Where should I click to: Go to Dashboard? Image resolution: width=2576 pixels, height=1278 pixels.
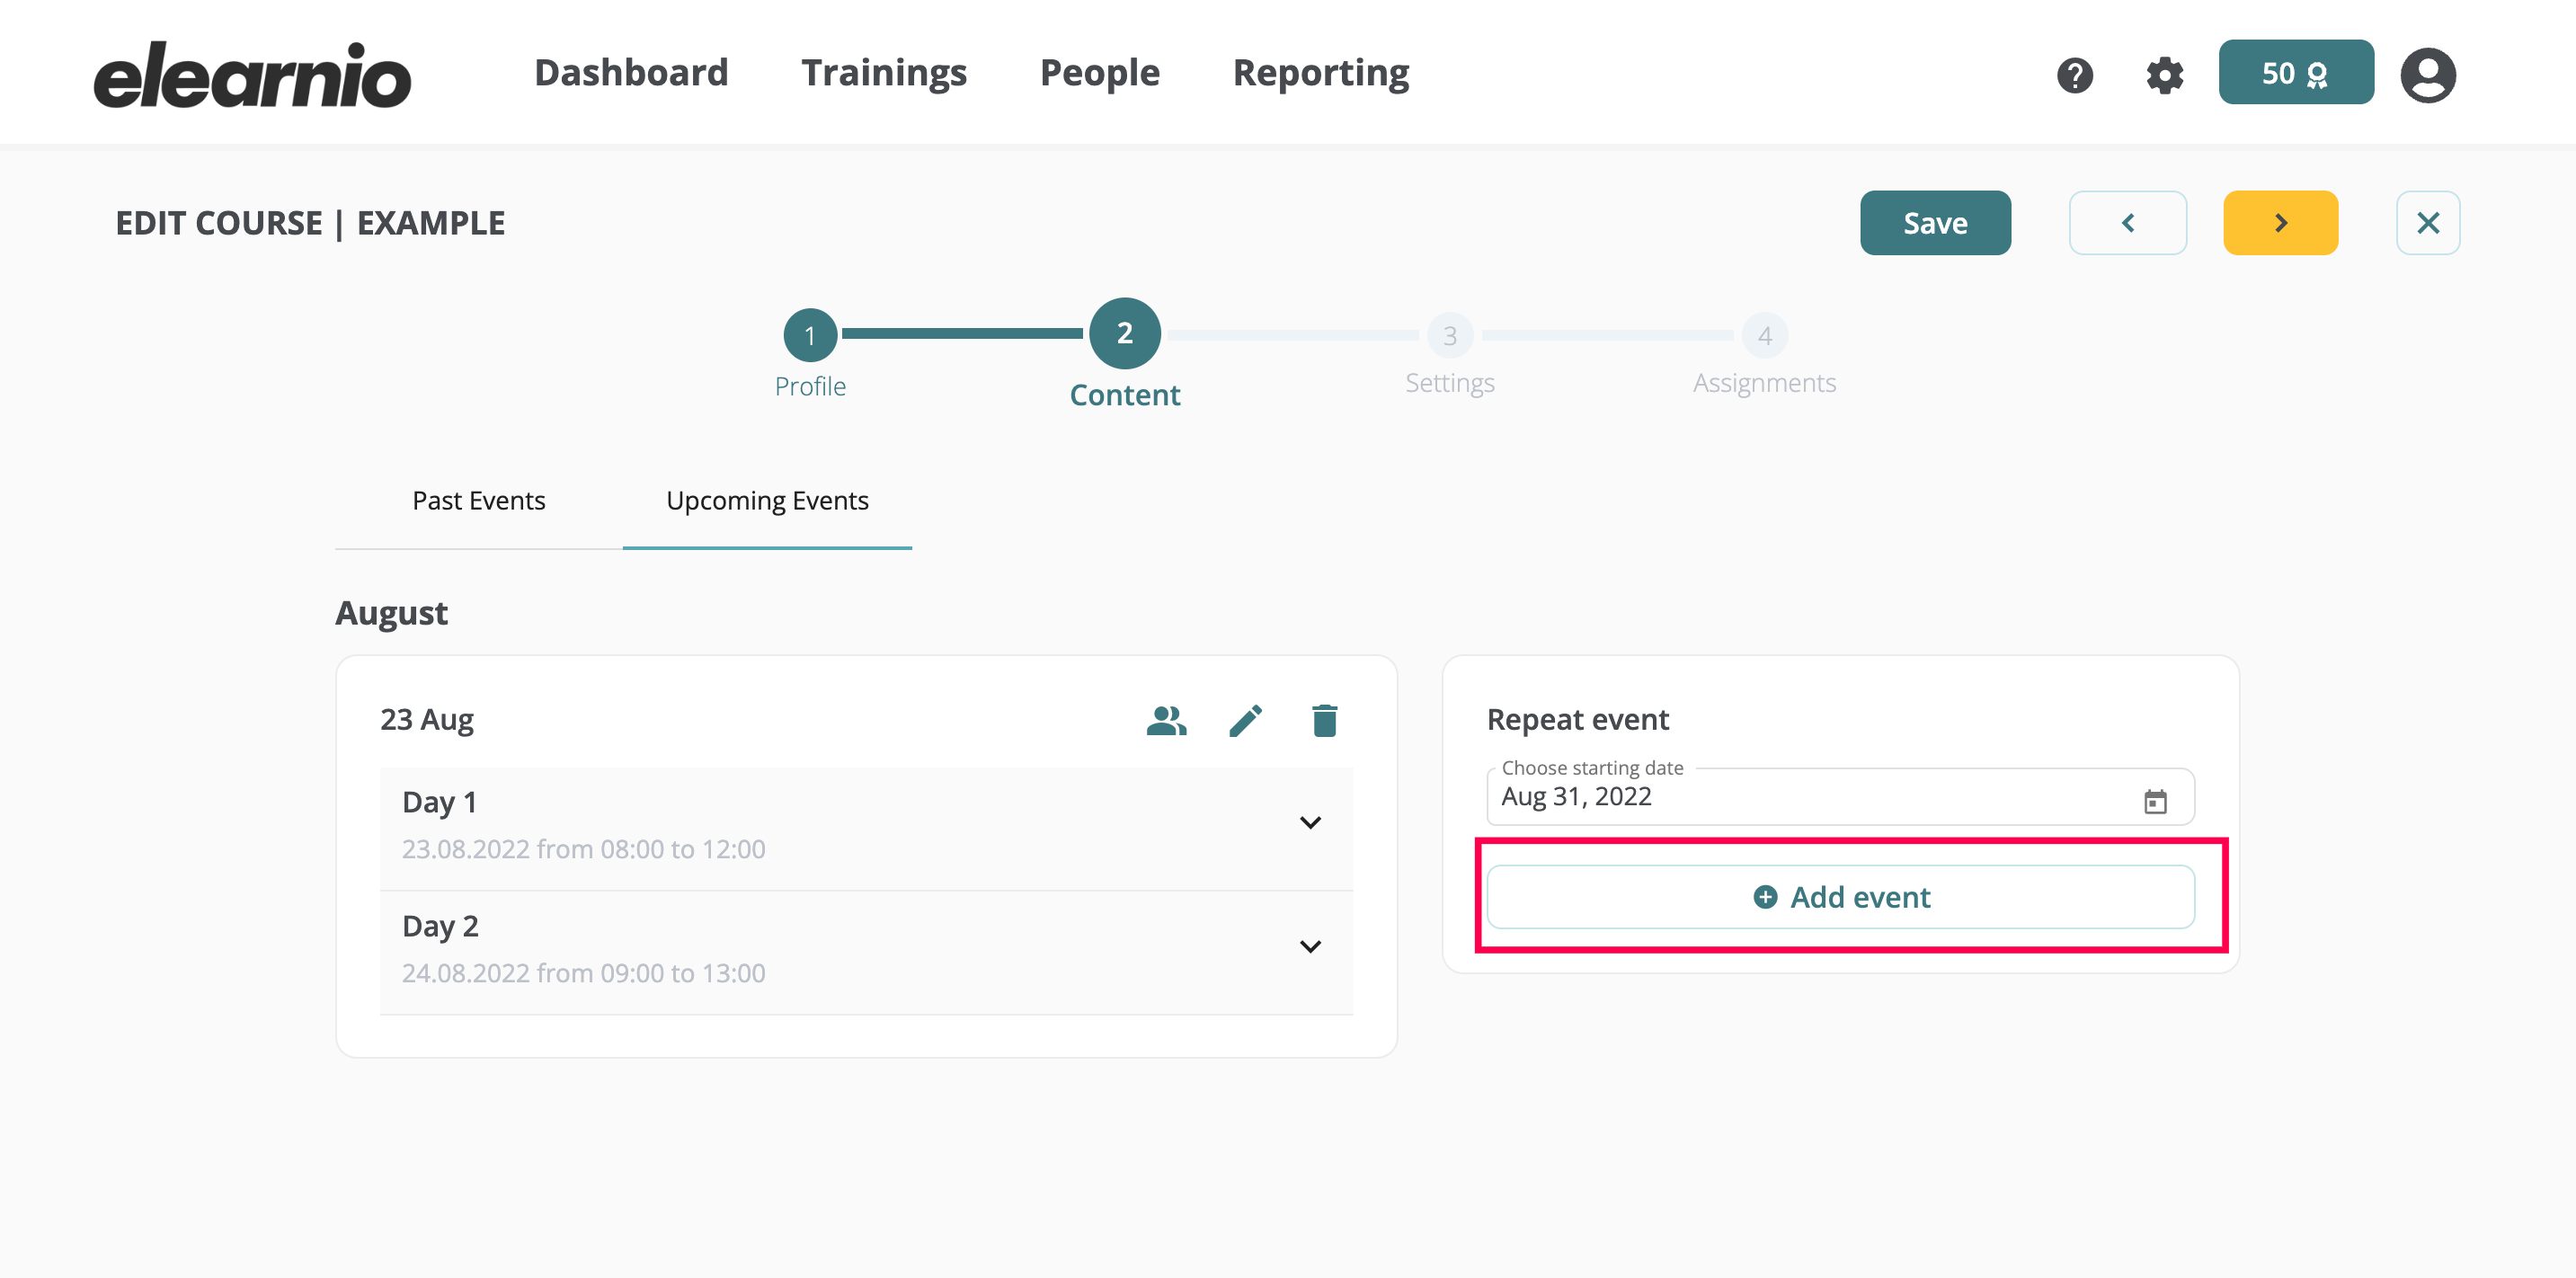(631, 72)
